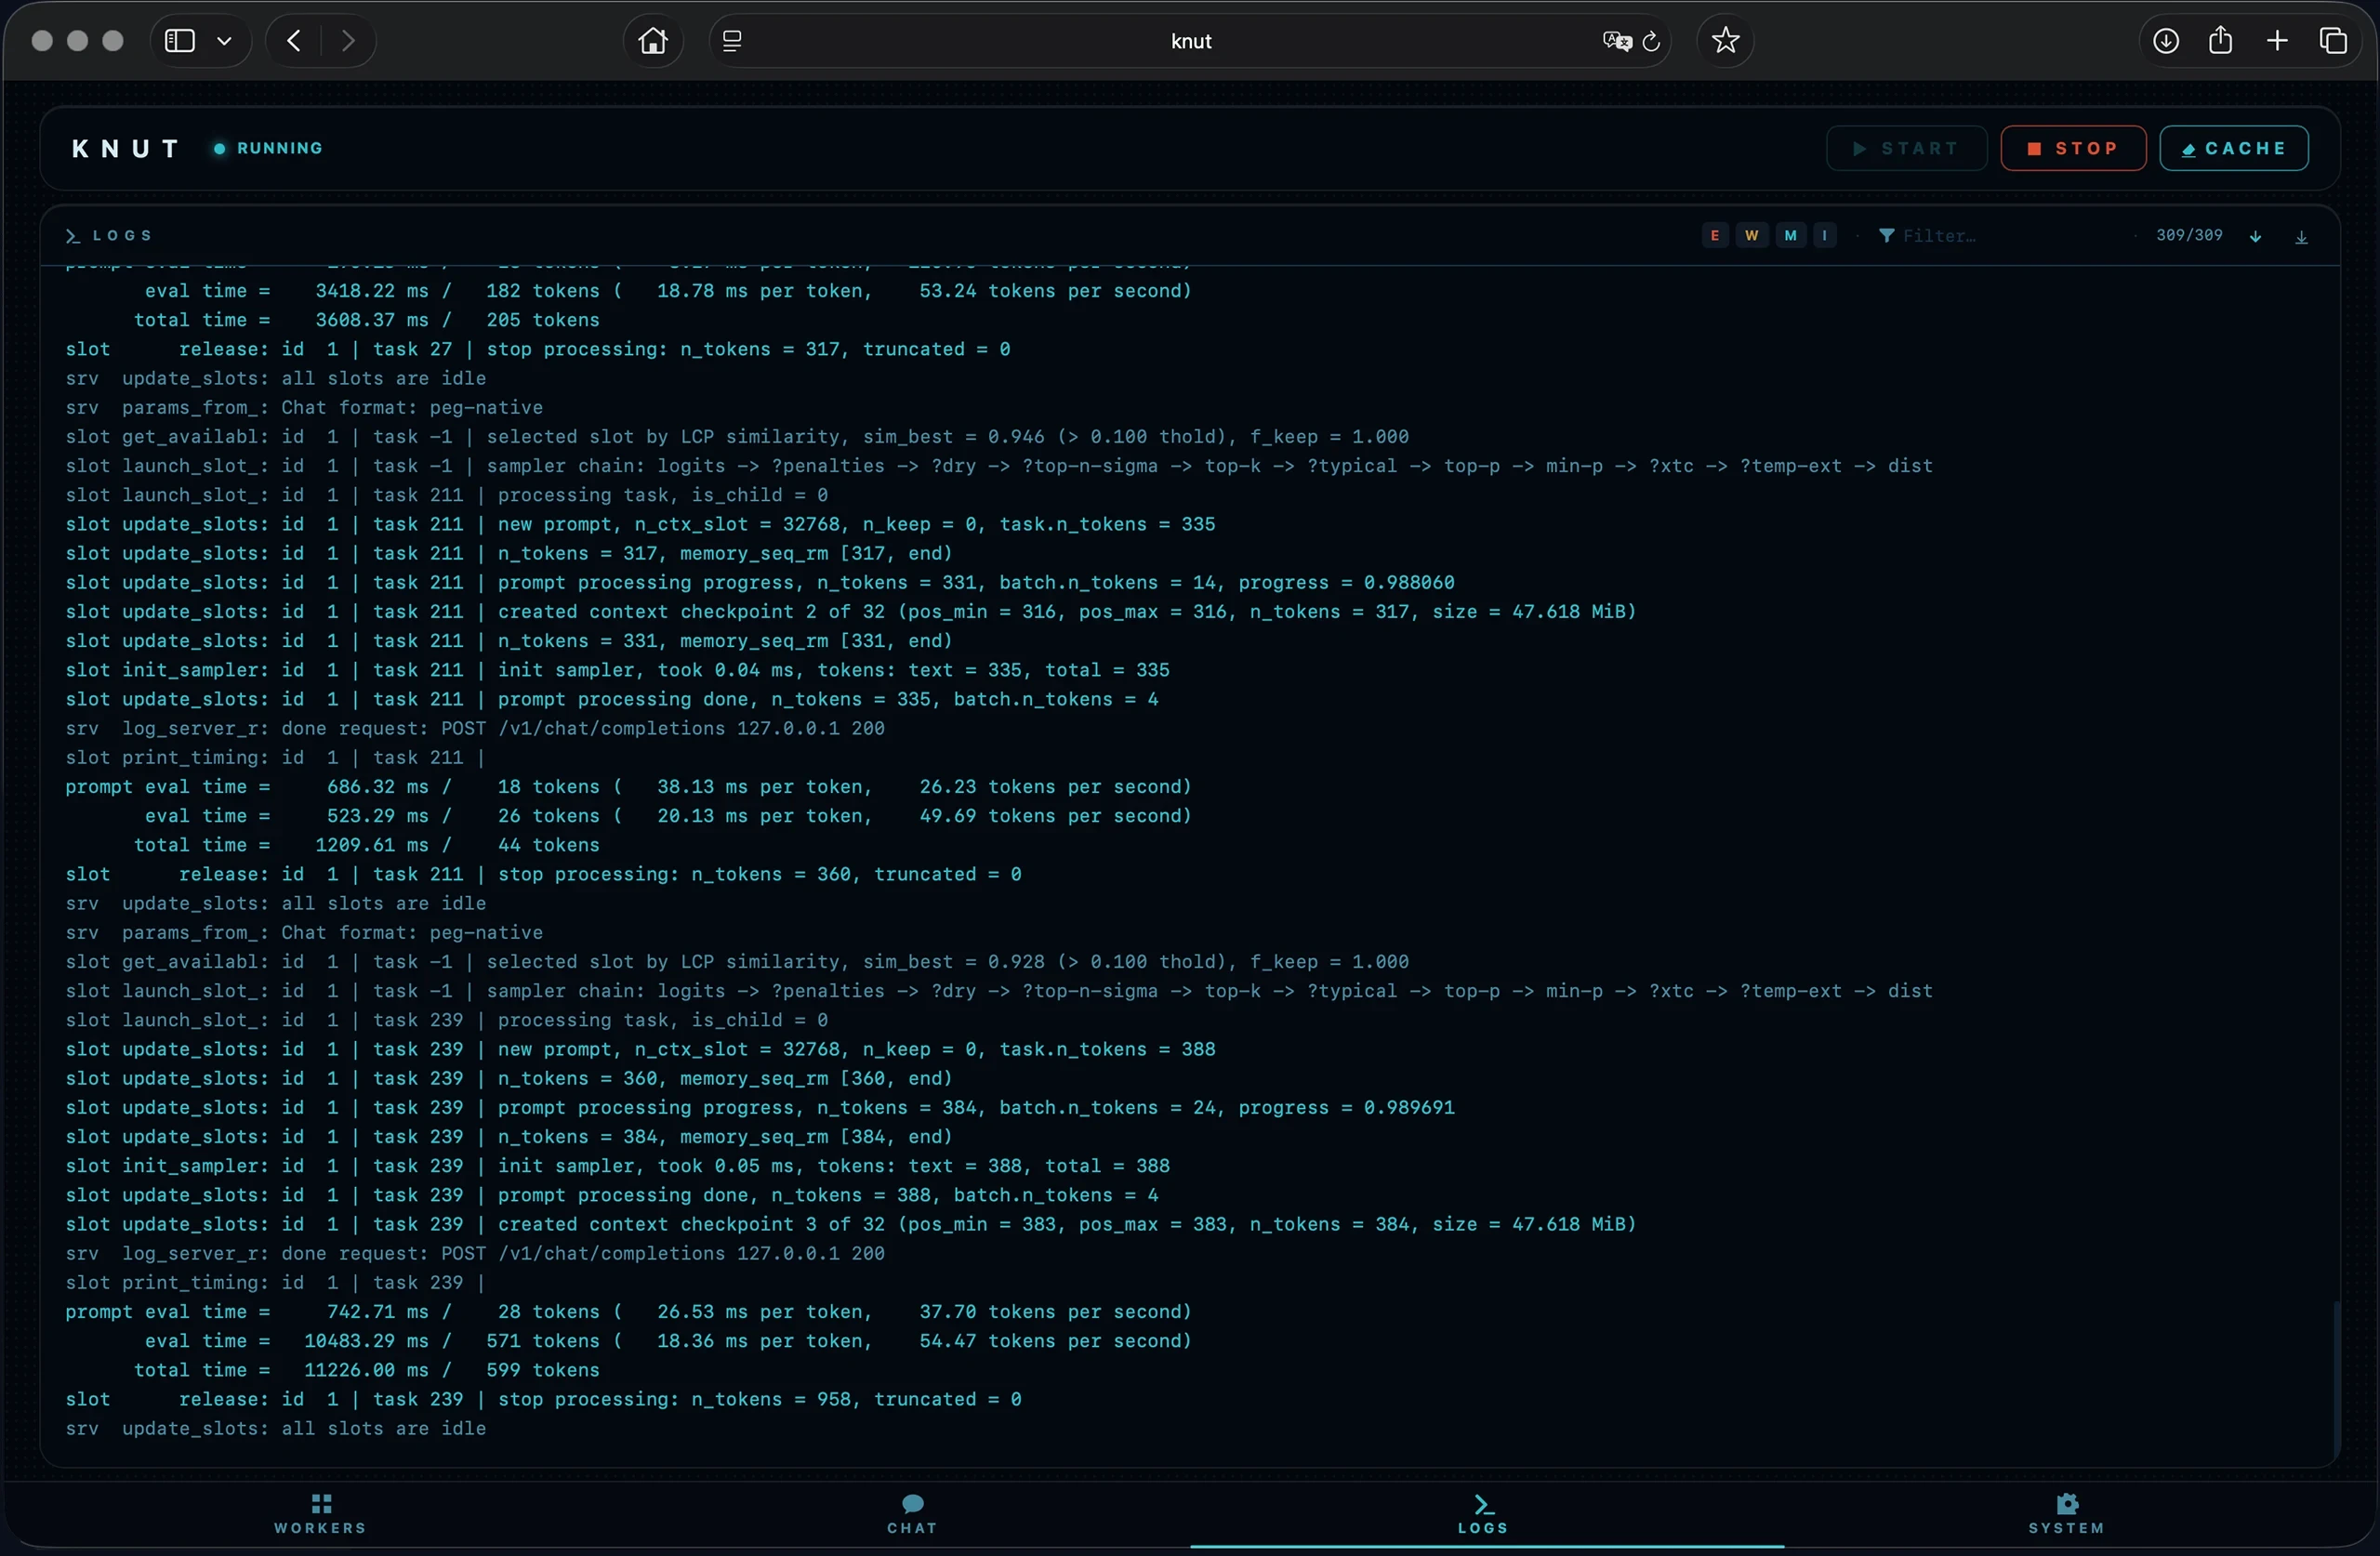Open the Cache view
This screenshot has width=2380, height=1556.
click(2235, 148)
